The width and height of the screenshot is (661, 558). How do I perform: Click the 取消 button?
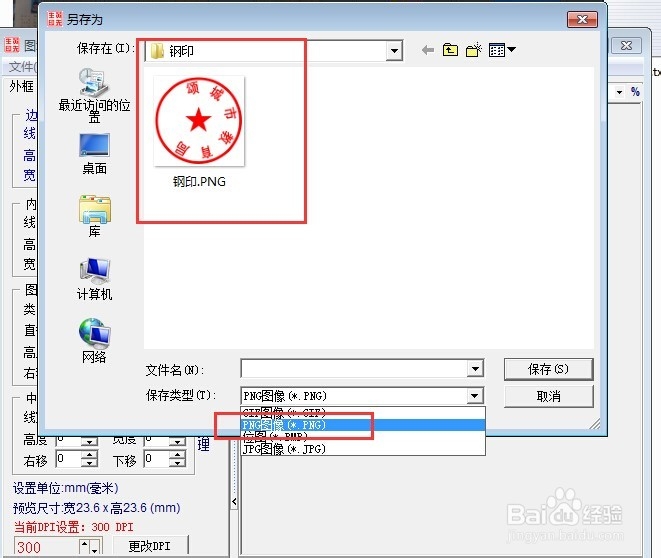point(548,396)
